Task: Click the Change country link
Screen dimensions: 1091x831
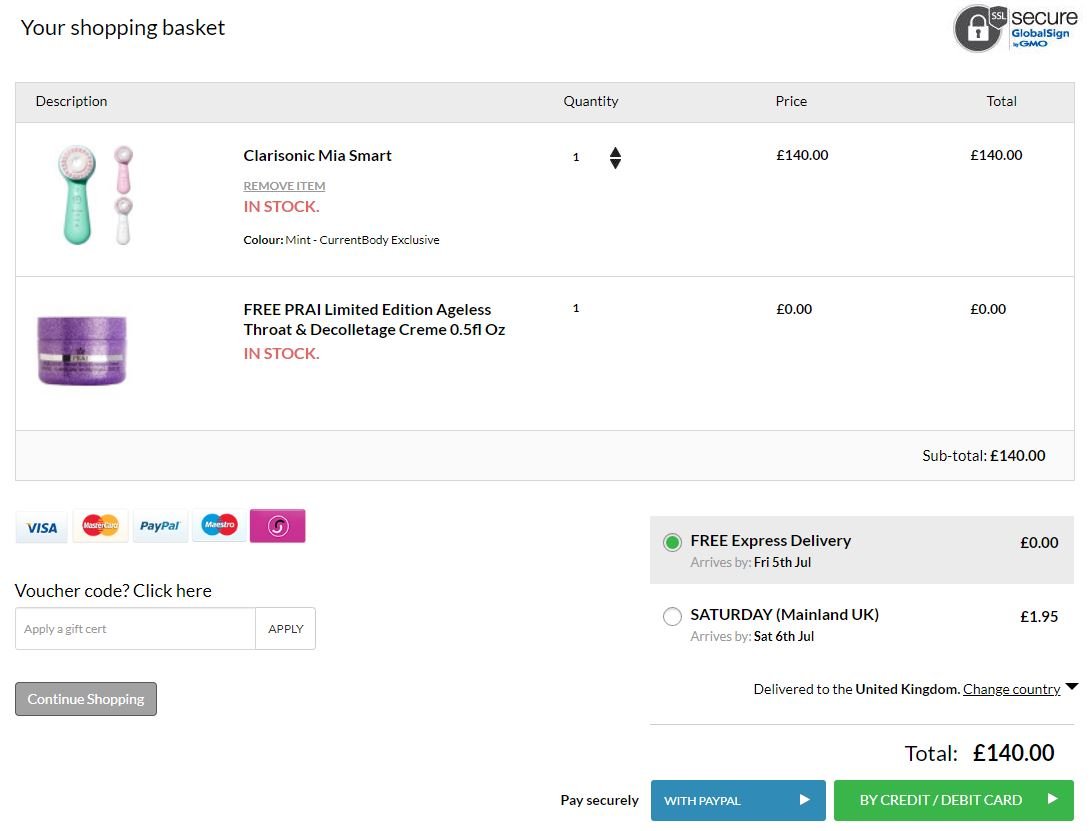Action: (1011, 689)
